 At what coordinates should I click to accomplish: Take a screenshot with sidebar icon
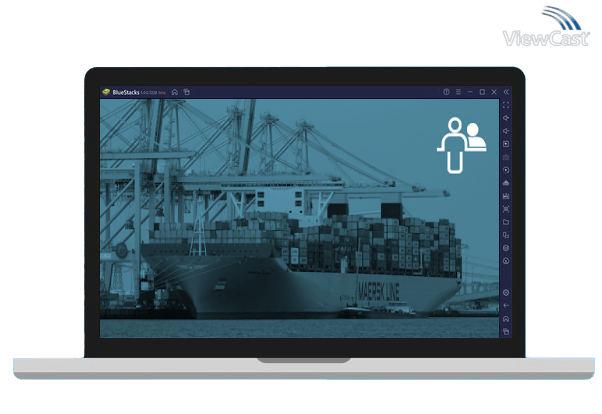pos(506,209)
